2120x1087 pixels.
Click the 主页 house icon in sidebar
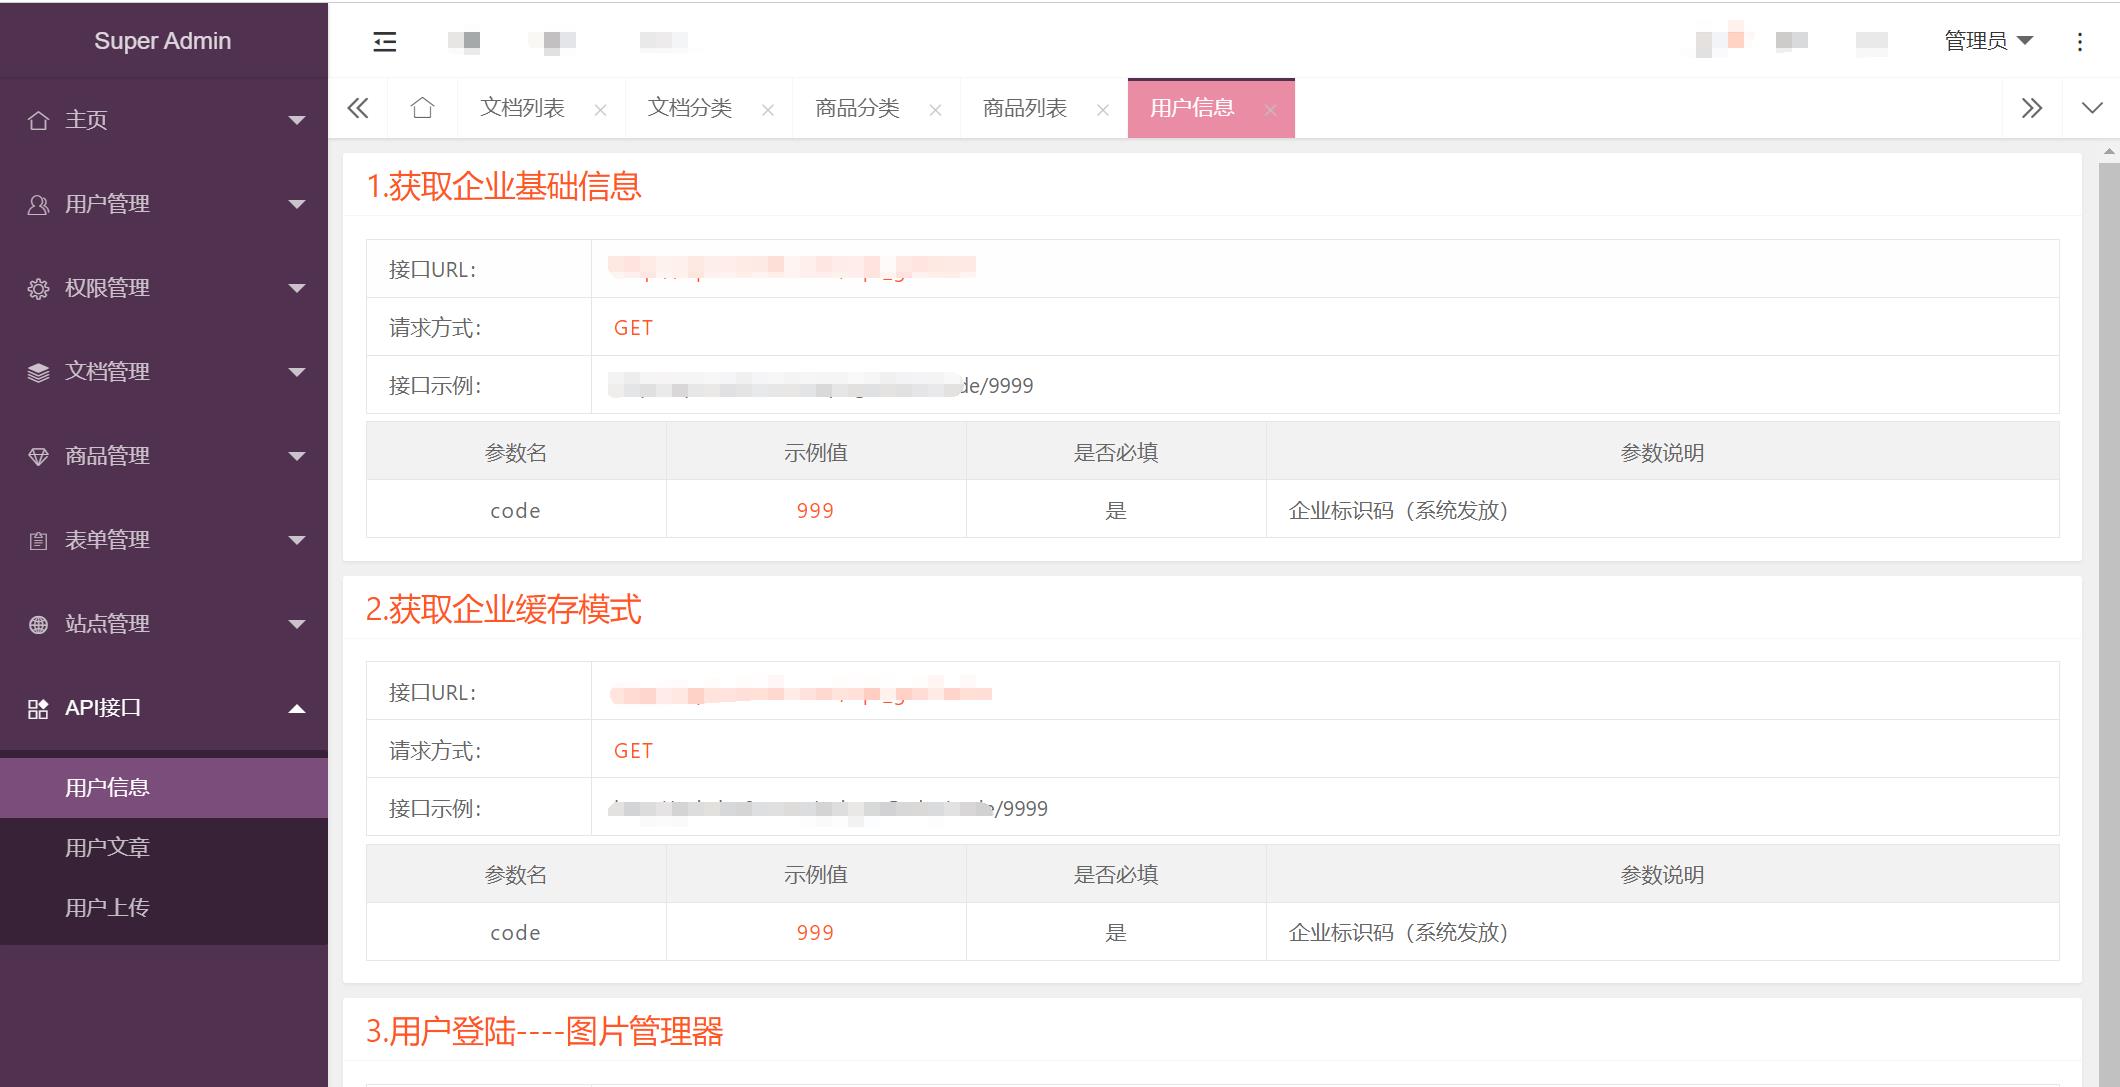(38, 120)
